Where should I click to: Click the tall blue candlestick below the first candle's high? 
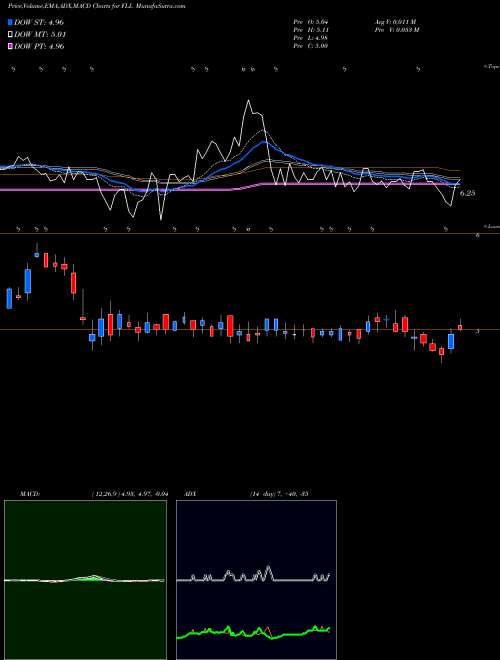tap(28, 281)
